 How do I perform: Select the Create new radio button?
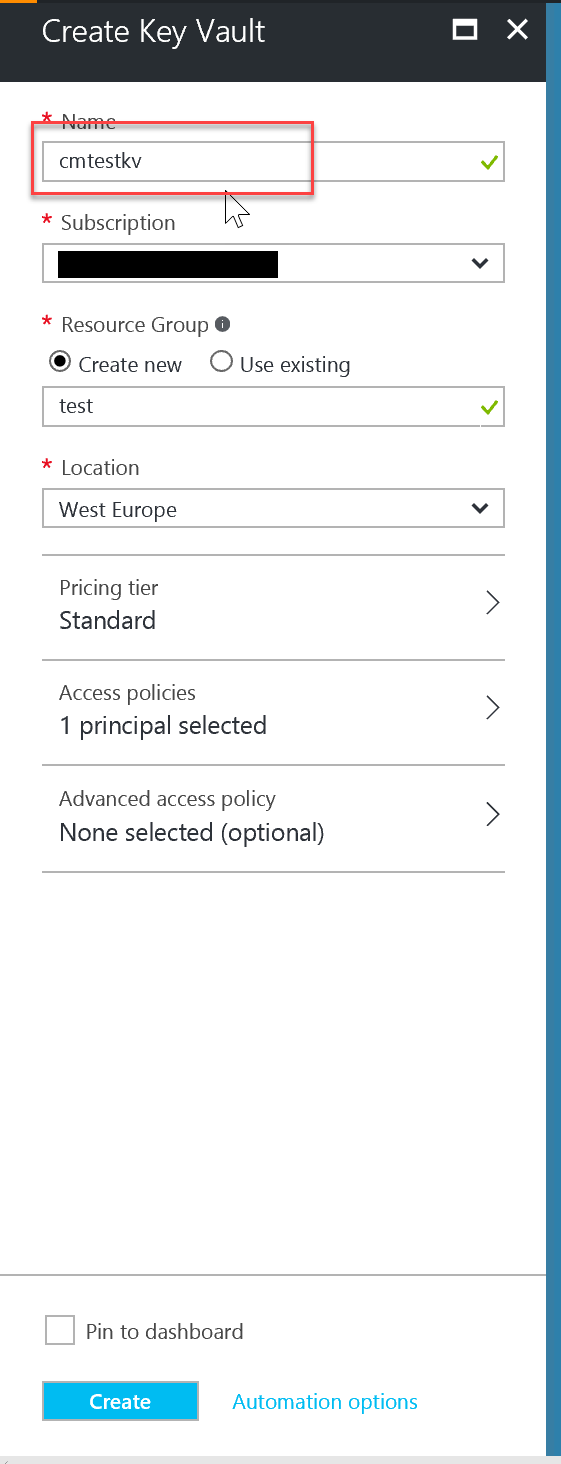60,363
